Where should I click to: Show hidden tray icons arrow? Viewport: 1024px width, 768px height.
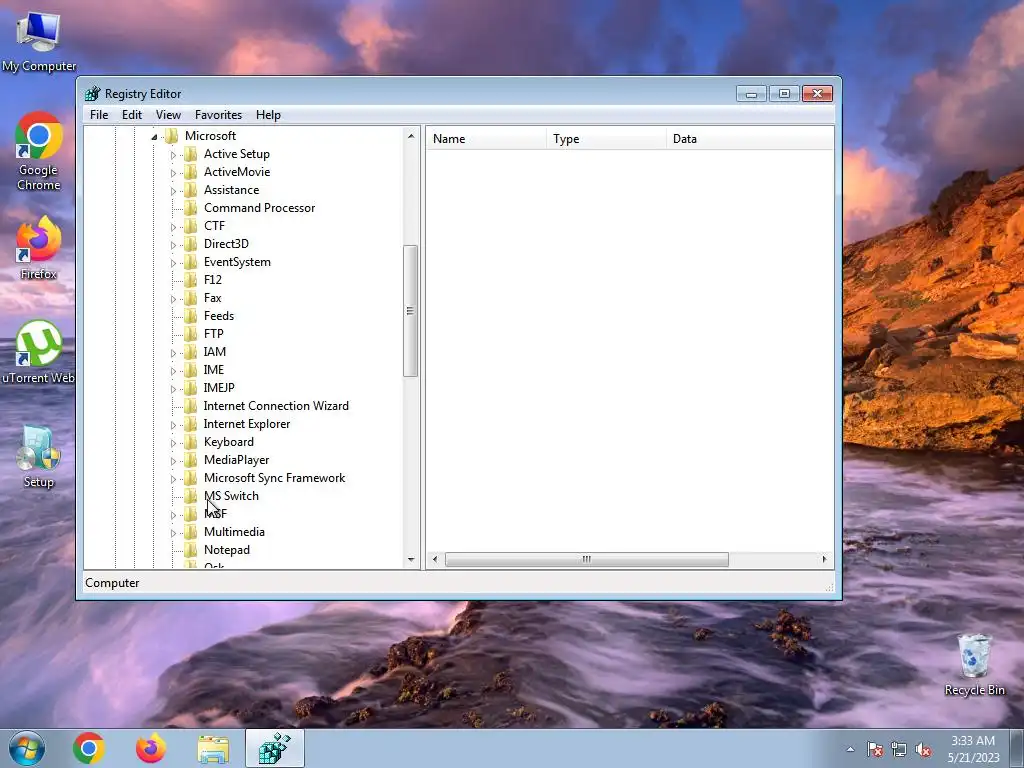click(x=850, y=749)
